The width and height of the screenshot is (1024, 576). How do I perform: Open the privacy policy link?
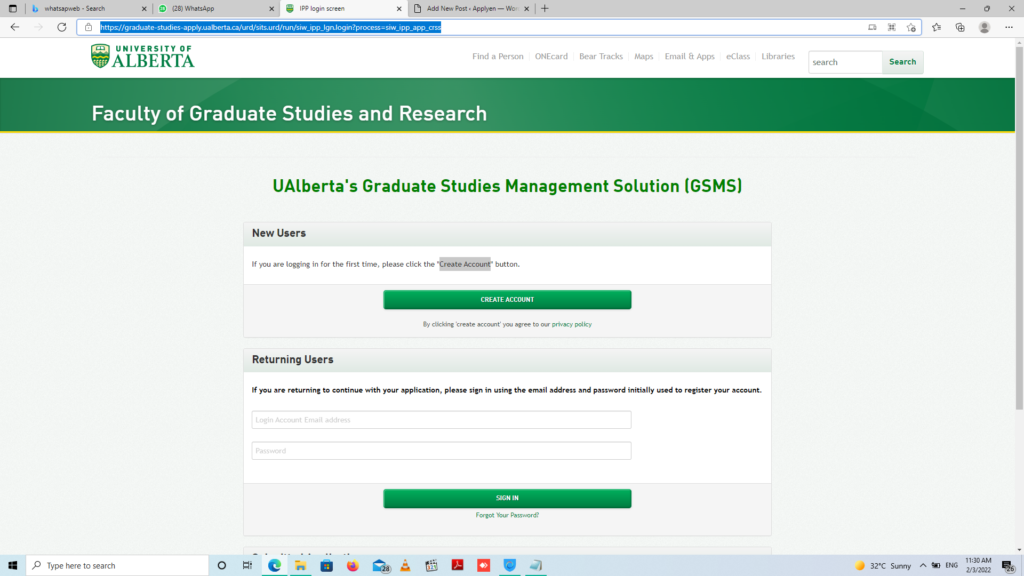tap(571, 325)
